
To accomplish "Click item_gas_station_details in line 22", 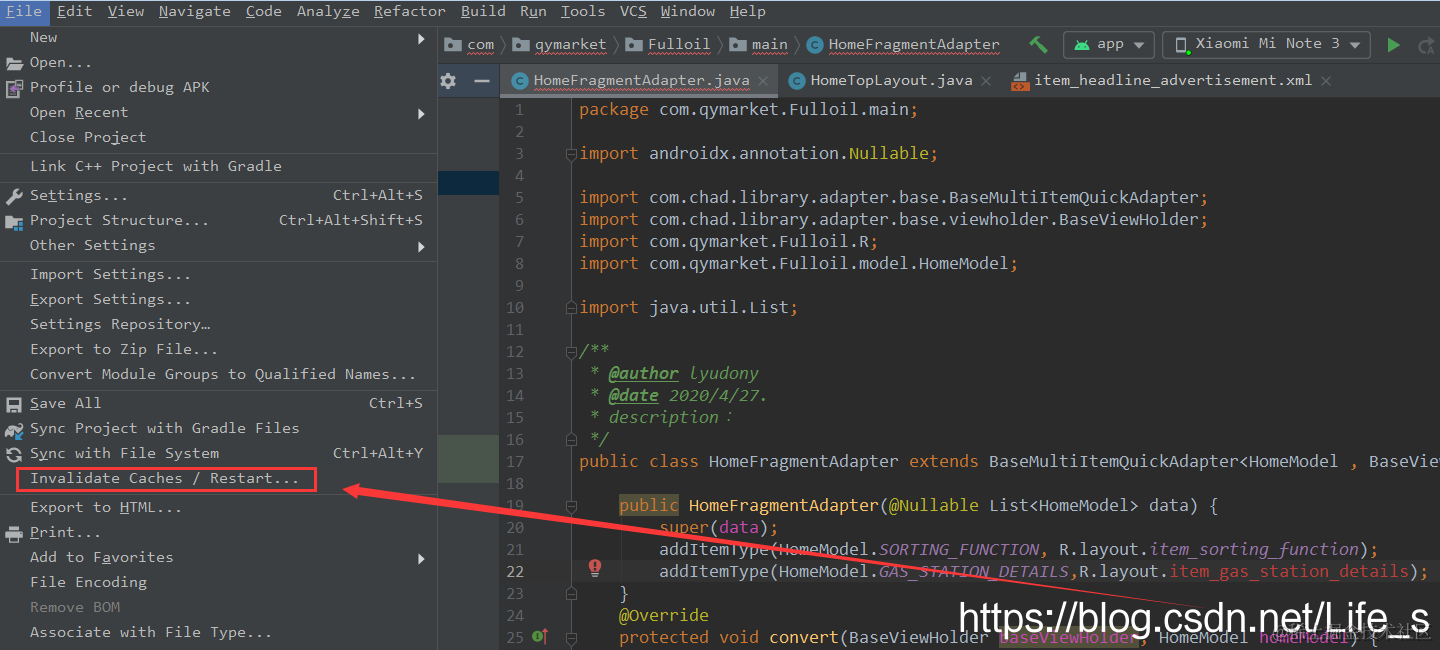I will pos(1289,571).
